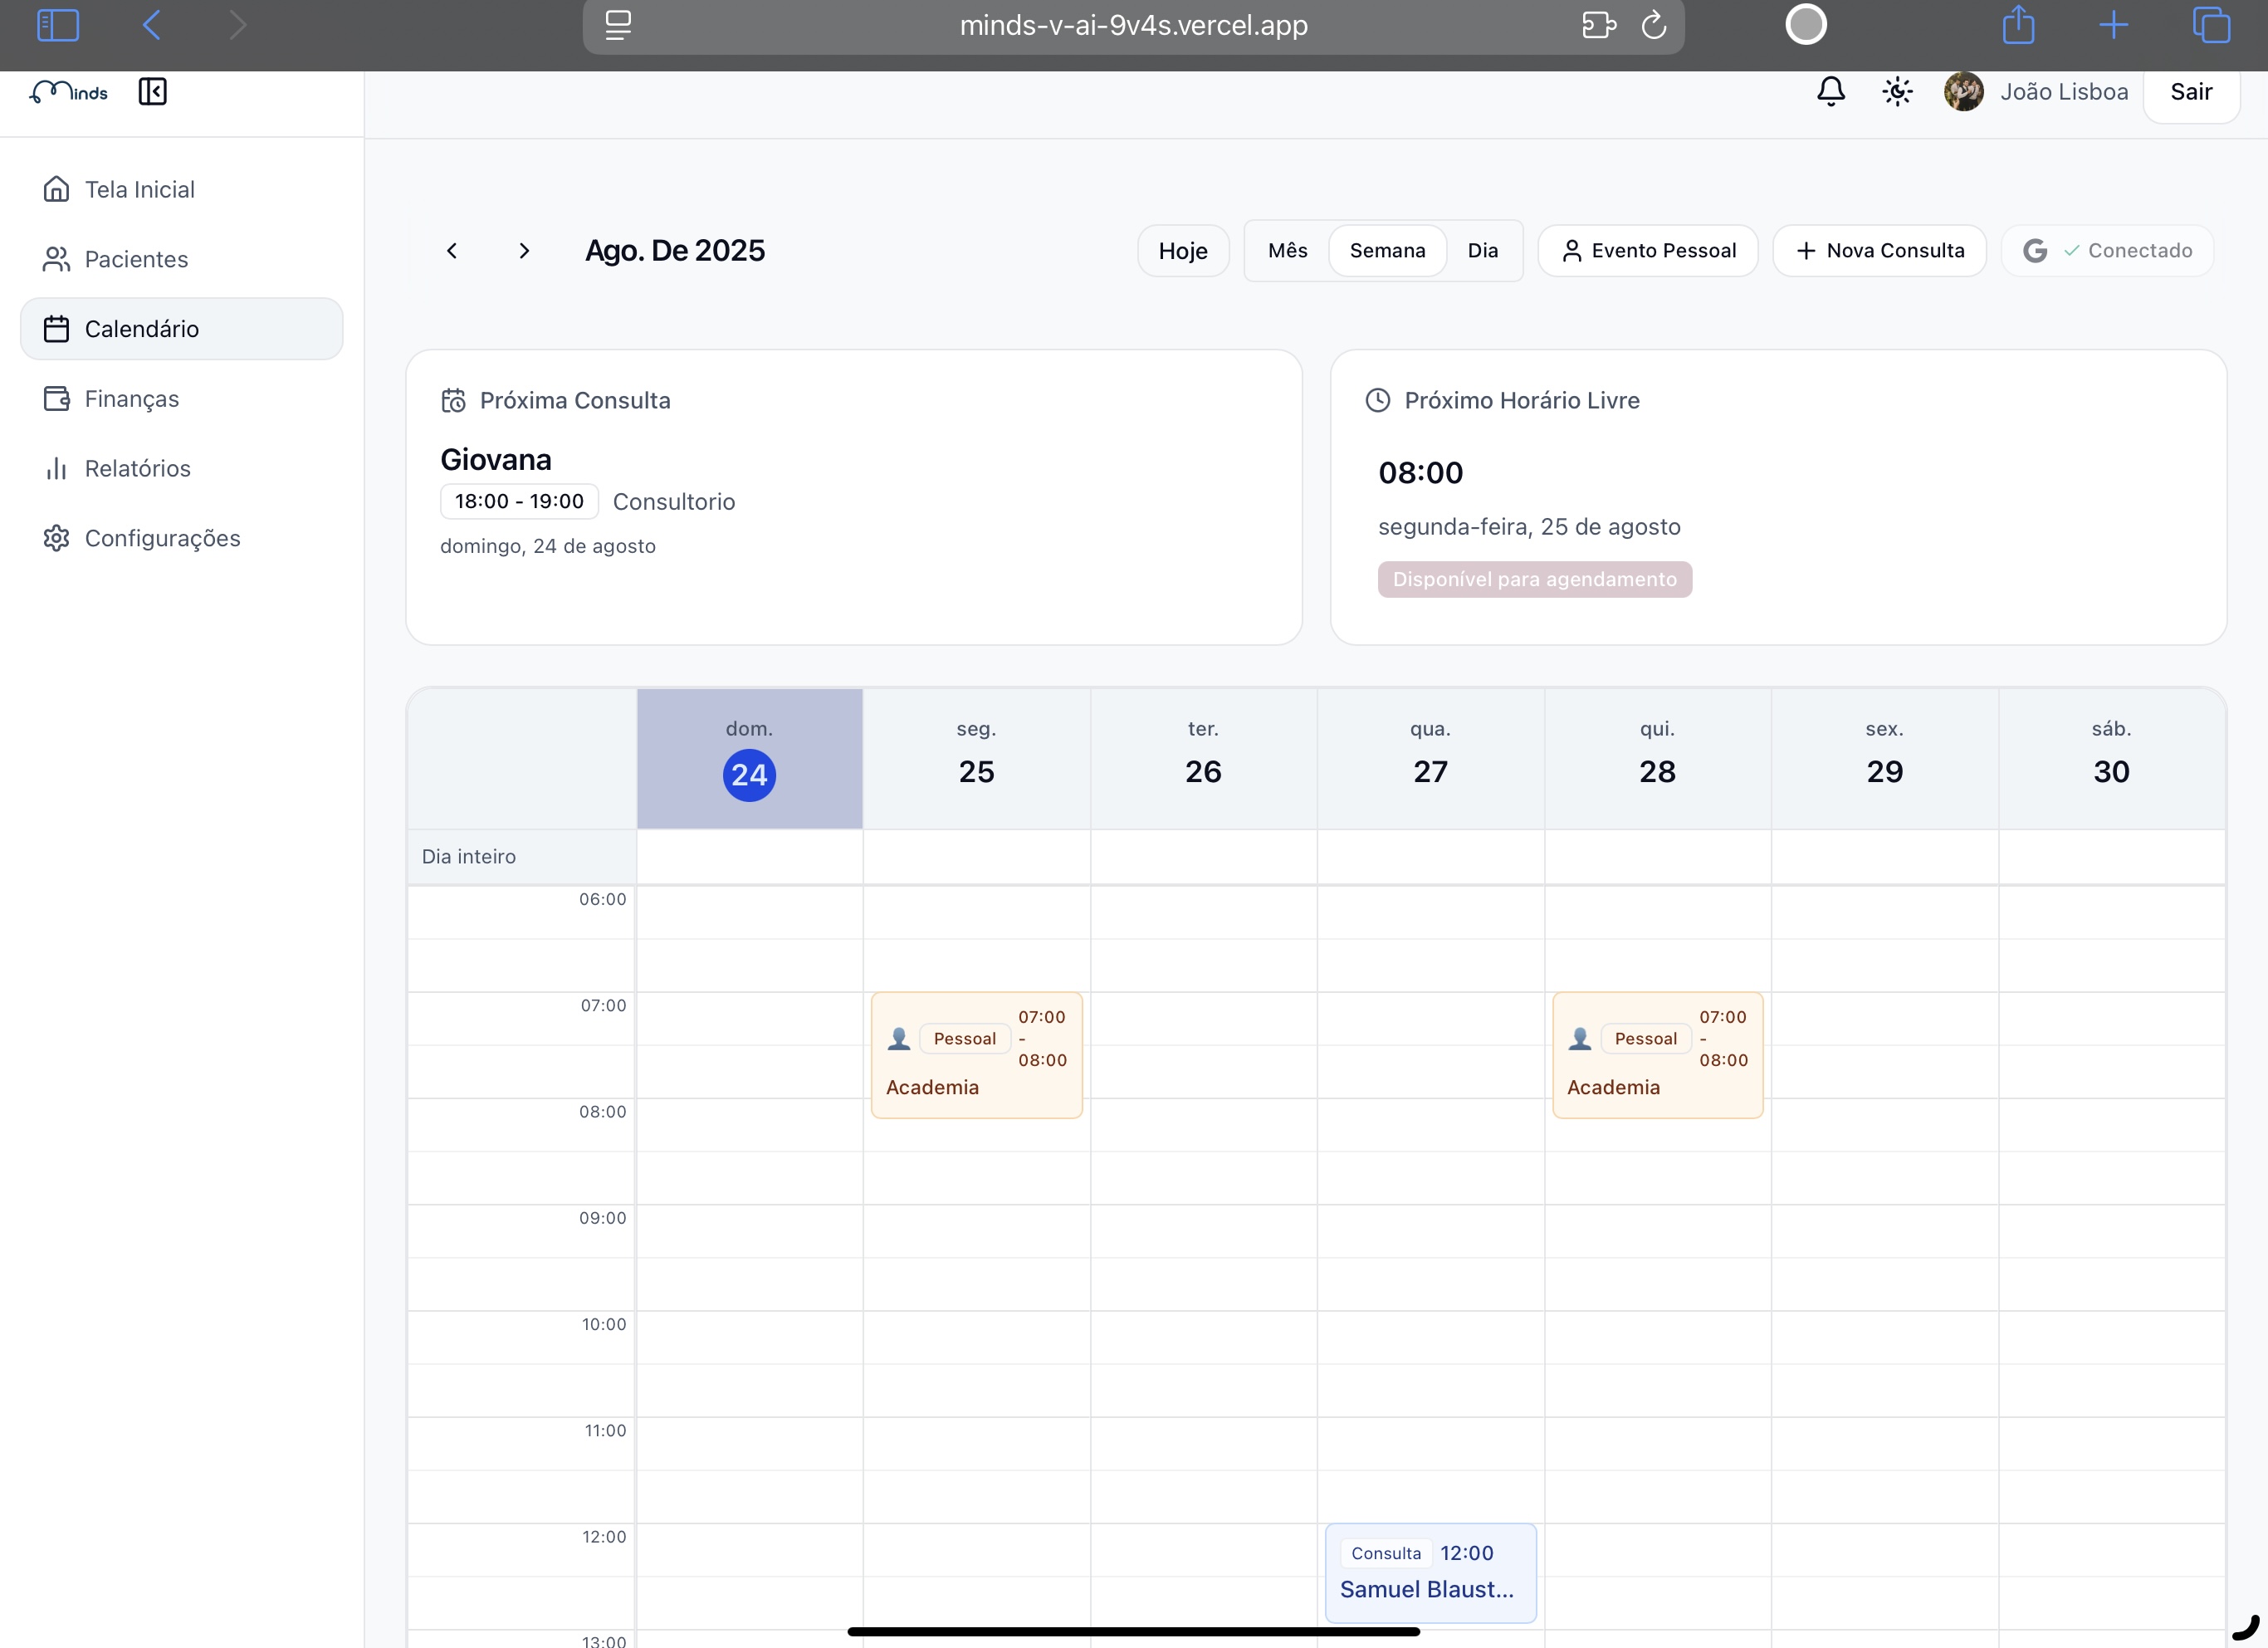This screenshot has height=1648, width=2268.
Task: Tap the Safari share icon
Action: pos(2018,24)
